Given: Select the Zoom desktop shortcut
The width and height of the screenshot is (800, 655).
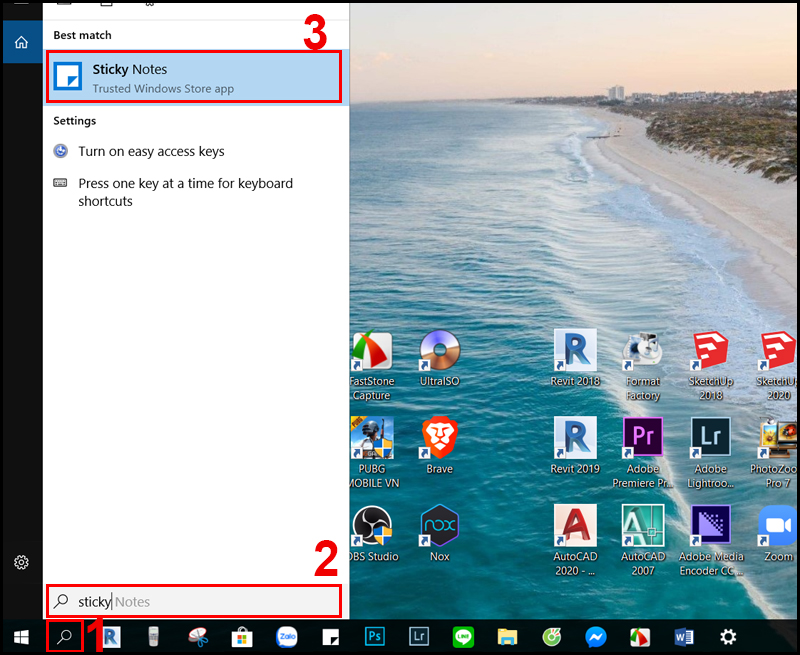Looking at the screenshot, I should pyautogui.click(x=778, y=534).
